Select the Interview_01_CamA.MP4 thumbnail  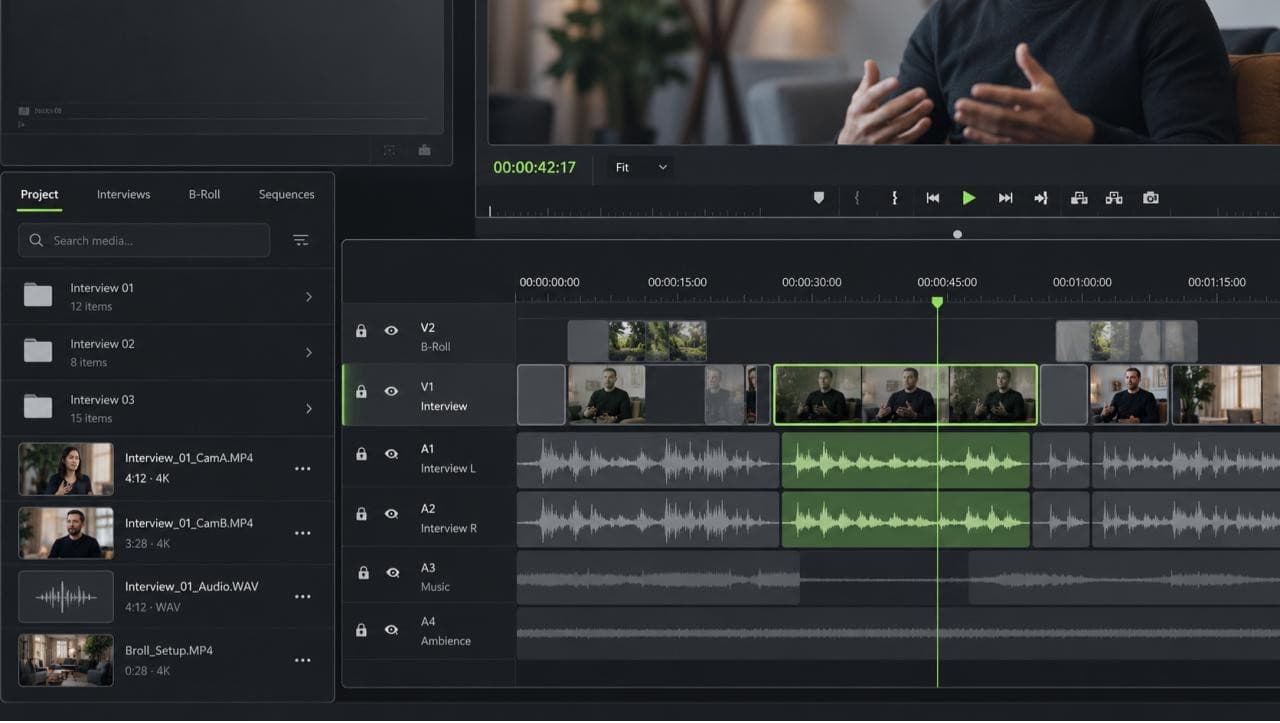(66, 469)
